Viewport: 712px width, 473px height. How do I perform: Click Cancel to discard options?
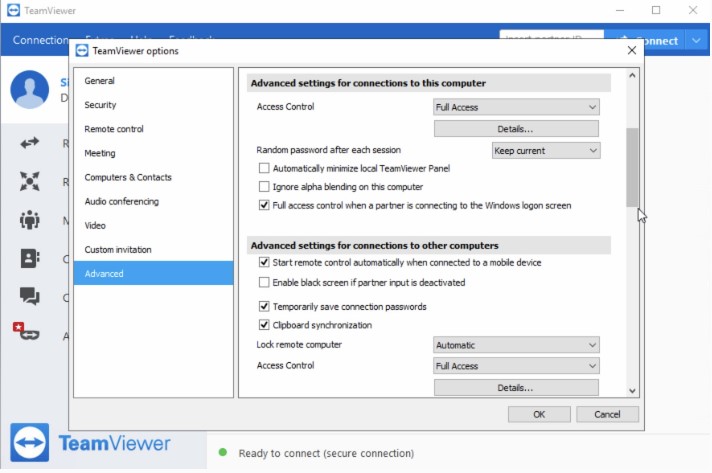coord(607,414)
